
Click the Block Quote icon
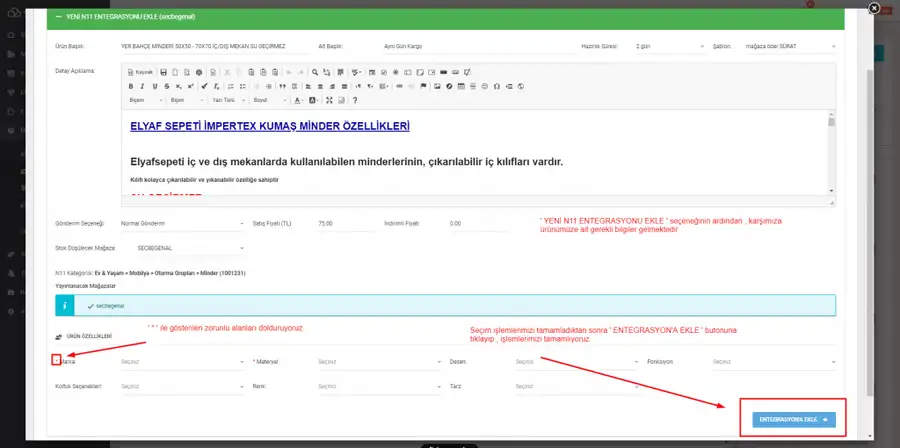[282, 86]
